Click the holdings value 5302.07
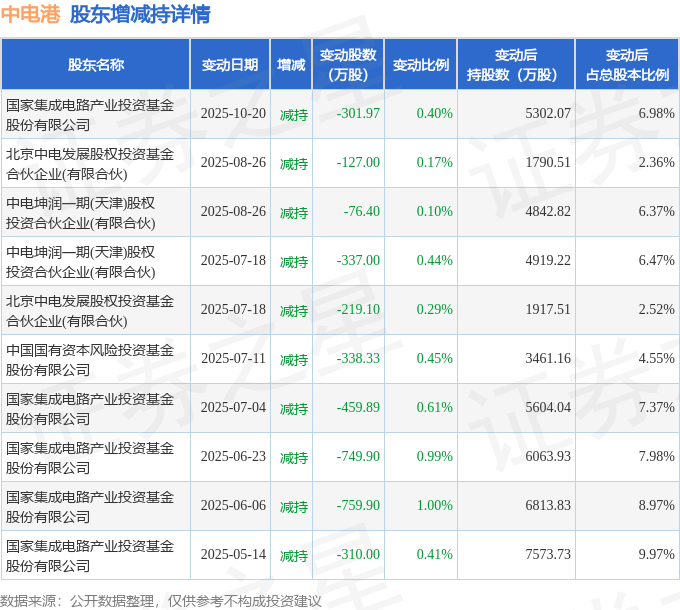This screenshot has width=680, height=610. tap(548, 113)
